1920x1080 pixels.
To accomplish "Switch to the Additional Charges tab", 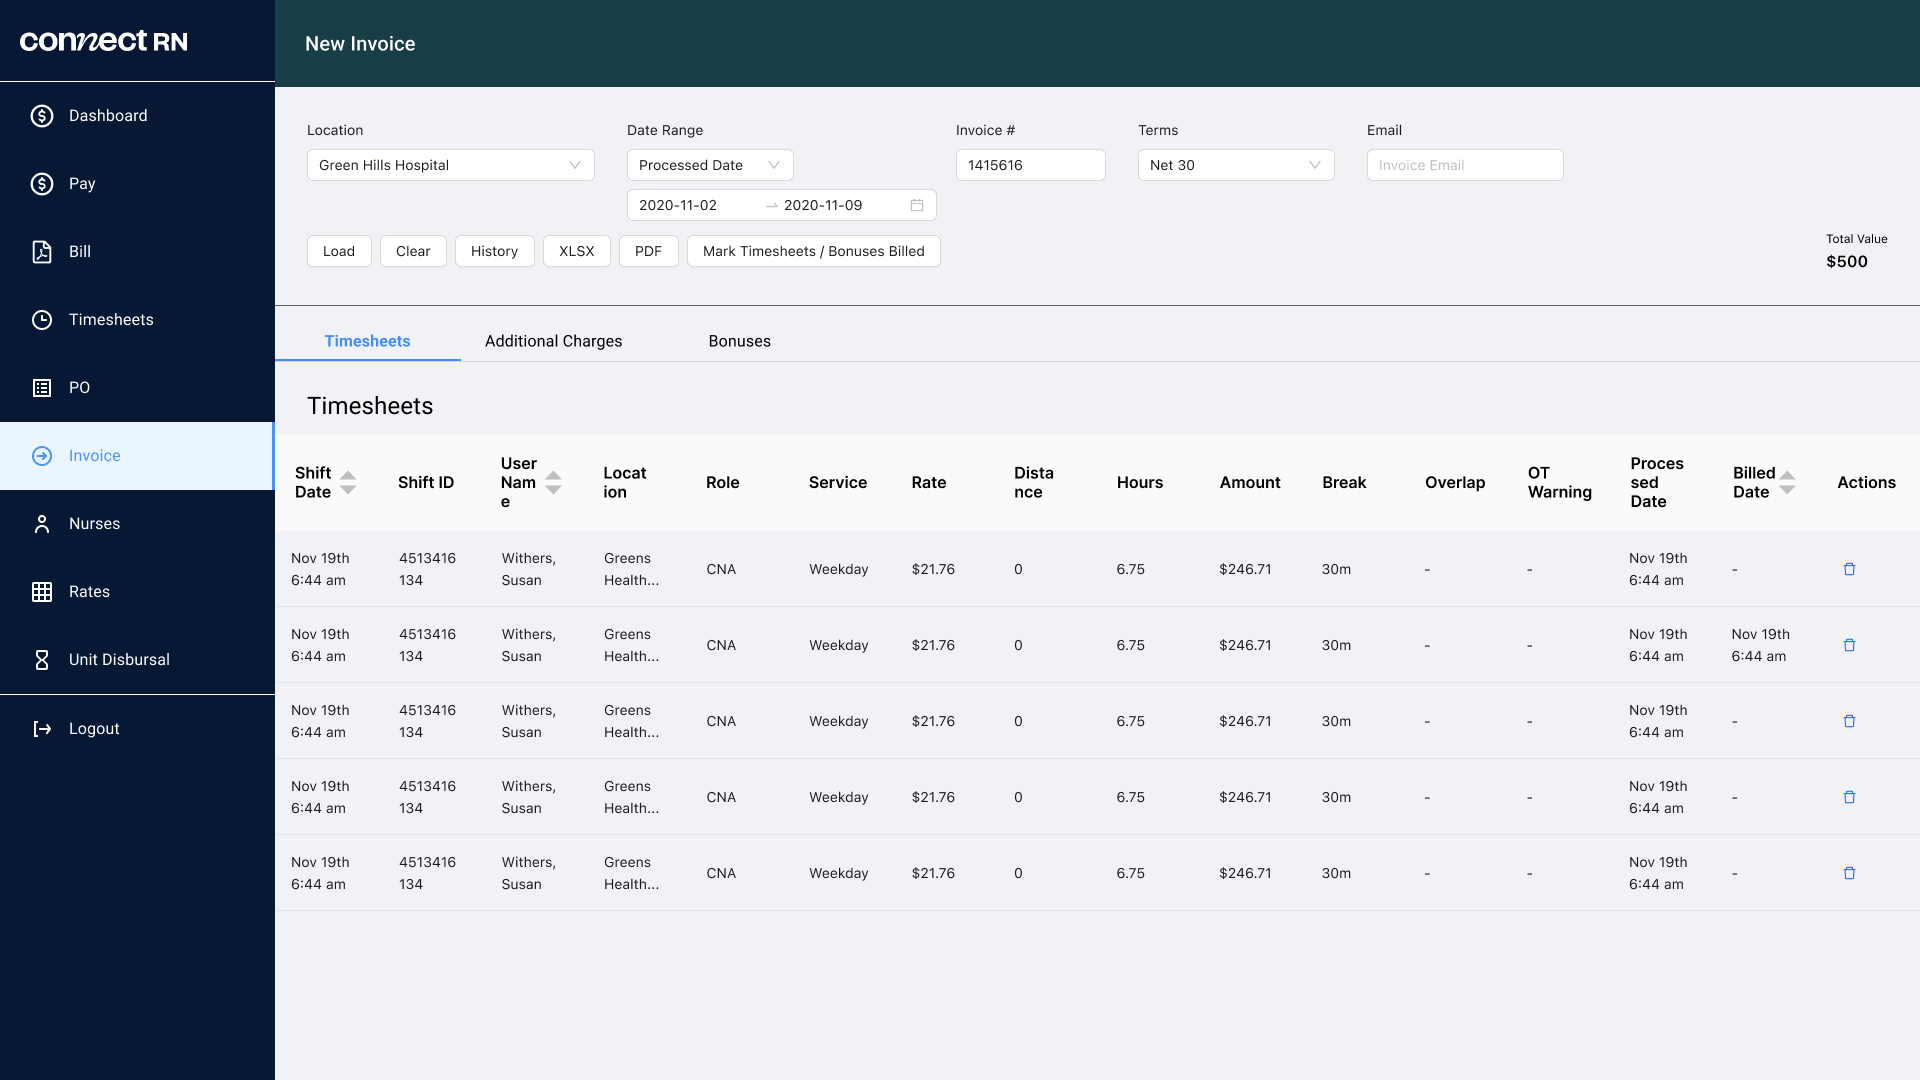I will tap(553, 341).
